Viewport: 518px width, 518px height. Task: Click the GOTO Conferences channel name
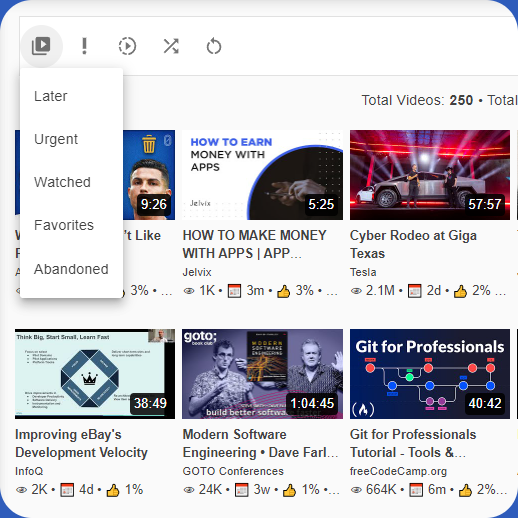[233, 471]
